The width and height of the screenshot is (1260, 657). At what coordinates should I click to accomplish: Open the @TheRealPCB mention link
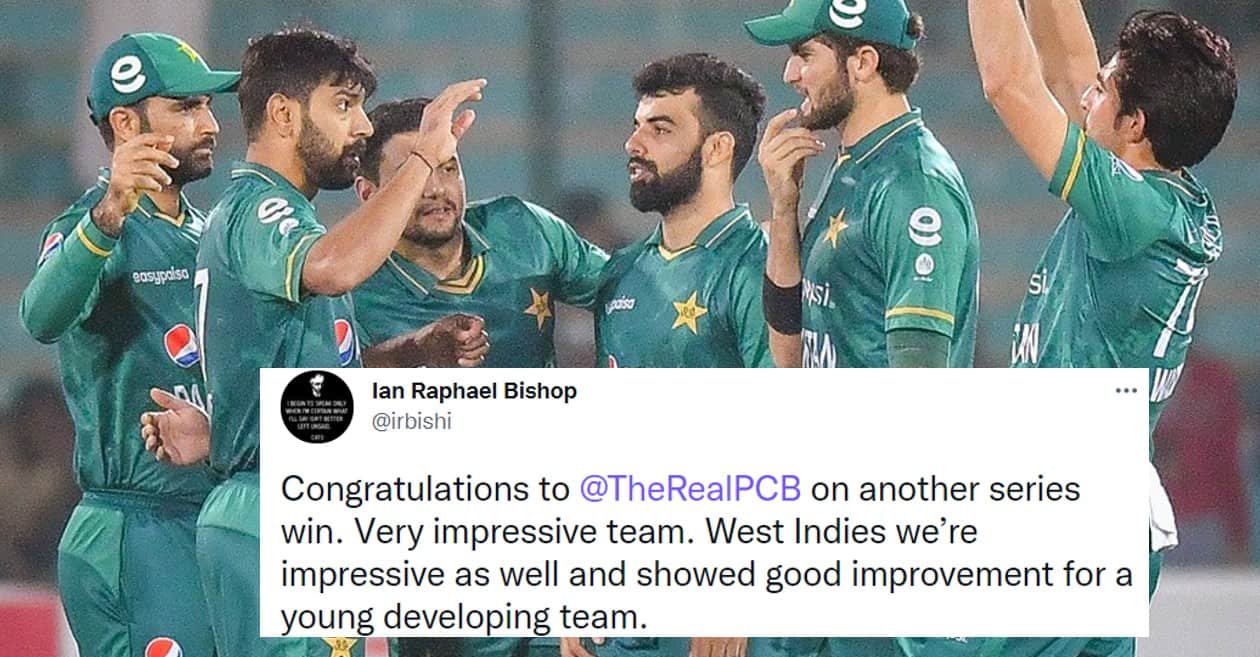(x=690, y=490)
